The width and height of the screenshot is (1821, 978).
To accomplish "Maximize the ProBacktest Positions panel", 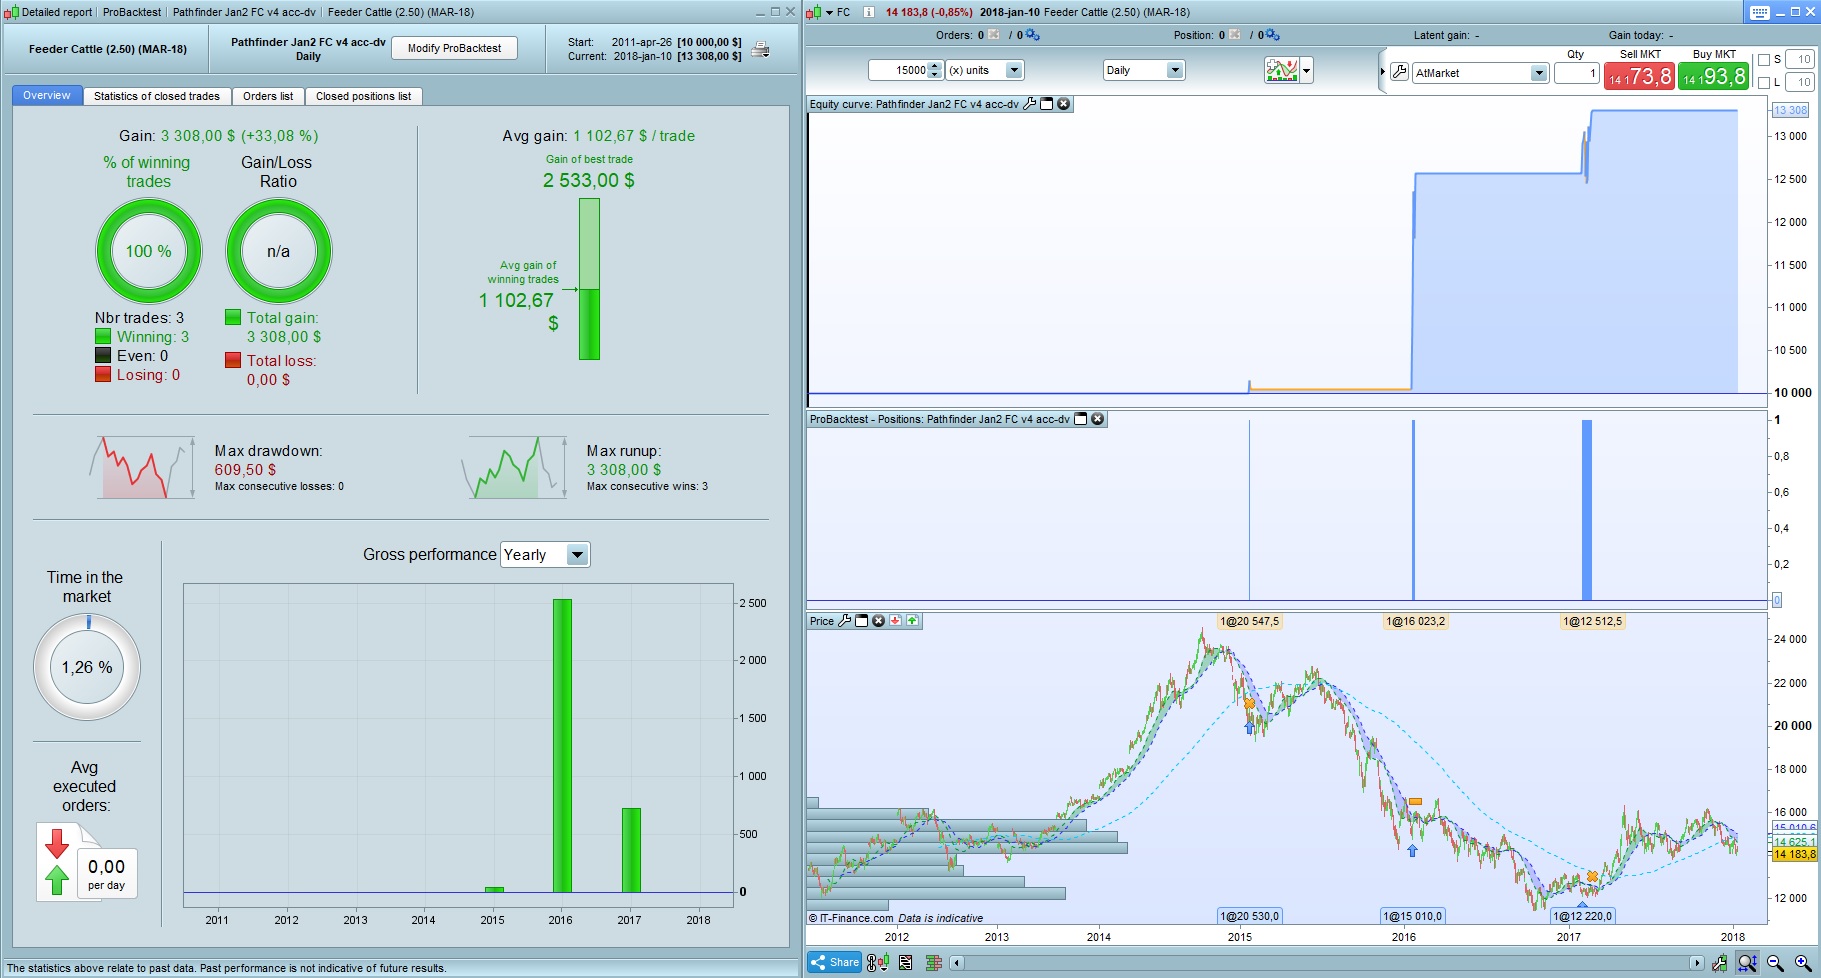I will pos(1081,419).
